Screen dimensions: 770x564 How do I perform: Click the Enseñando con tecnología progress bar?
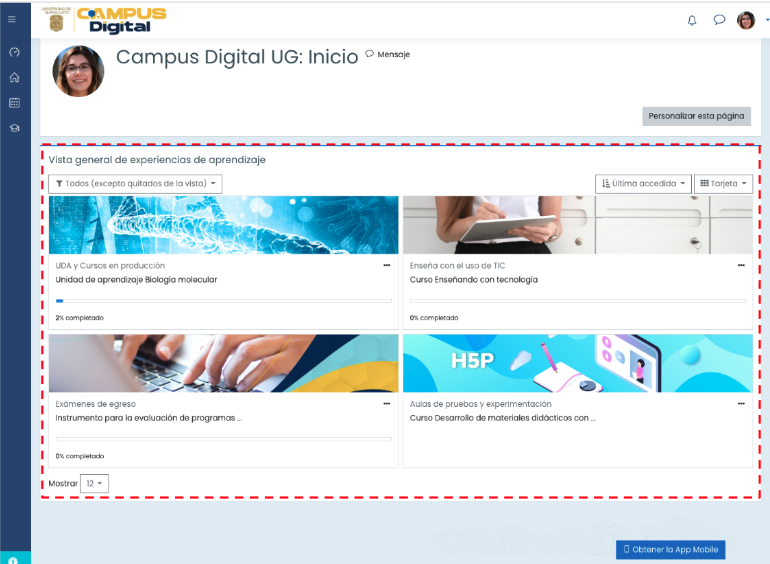click(x=578, y=301)
